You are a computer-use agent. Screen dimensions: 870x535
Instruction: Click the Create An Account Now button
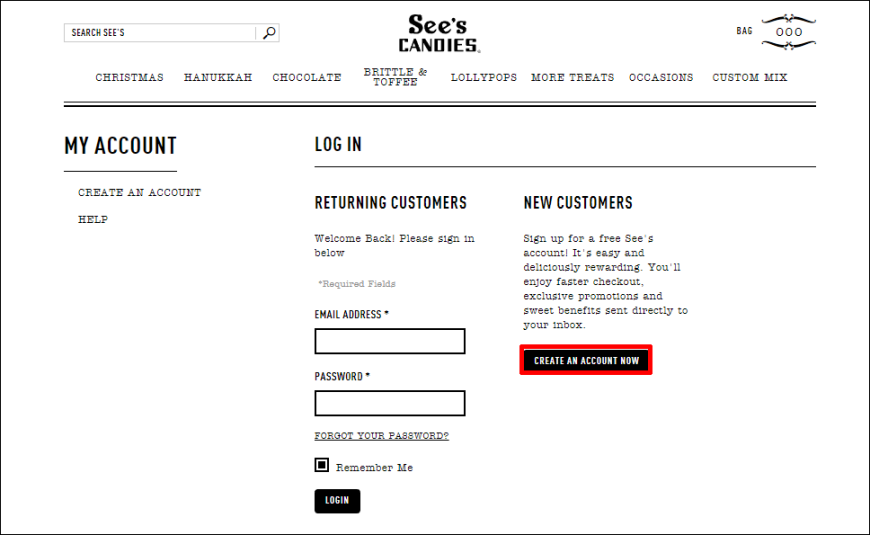[586, 360]
